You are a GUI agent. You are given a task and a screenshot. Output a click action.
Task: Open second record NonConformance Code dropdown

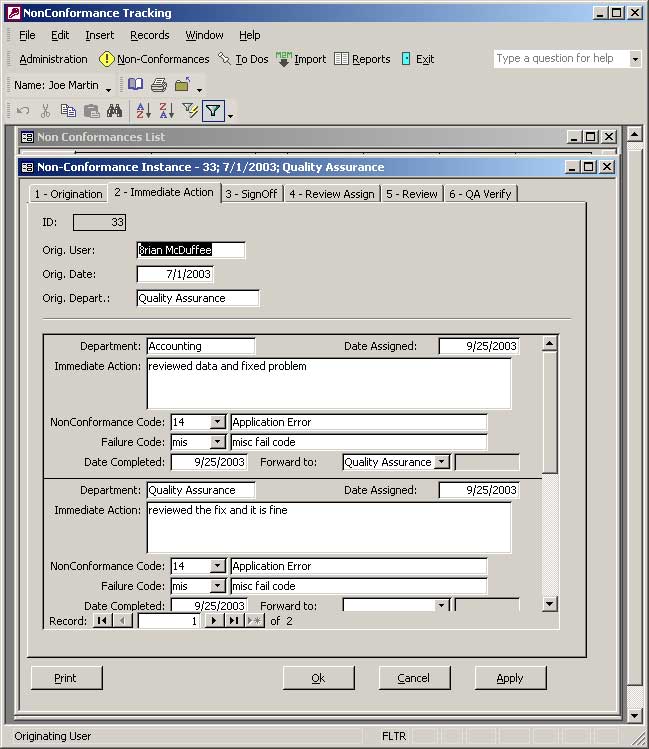click(217, 566)
